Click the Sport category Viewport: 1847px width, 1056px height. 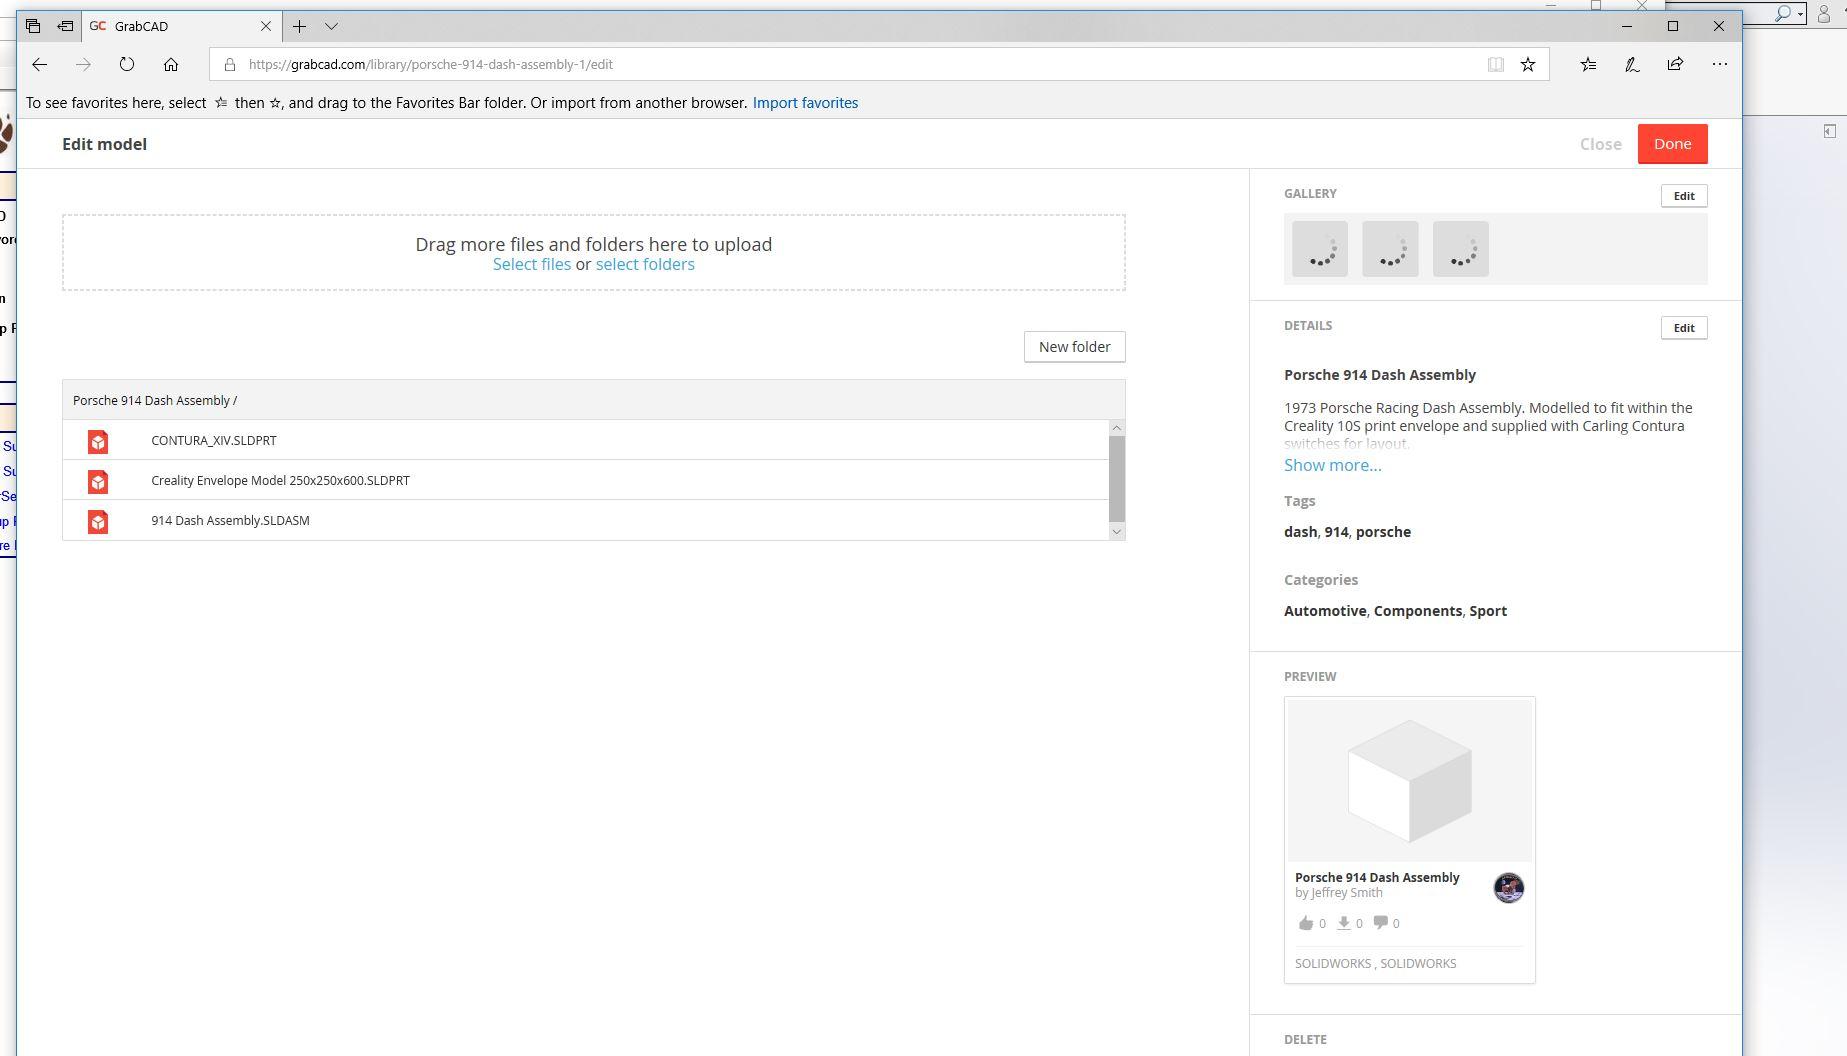tap(1488, 611)
